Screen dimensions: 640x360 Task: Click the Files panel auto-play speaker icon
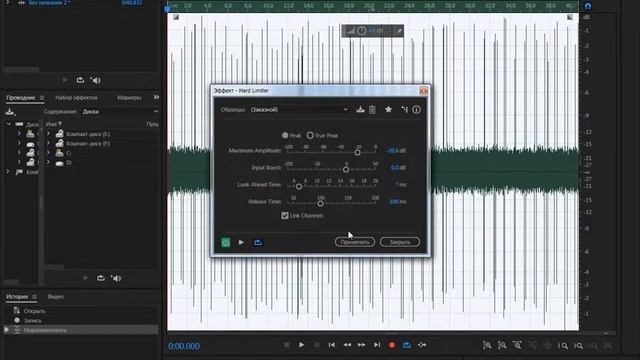coord(96,80)
